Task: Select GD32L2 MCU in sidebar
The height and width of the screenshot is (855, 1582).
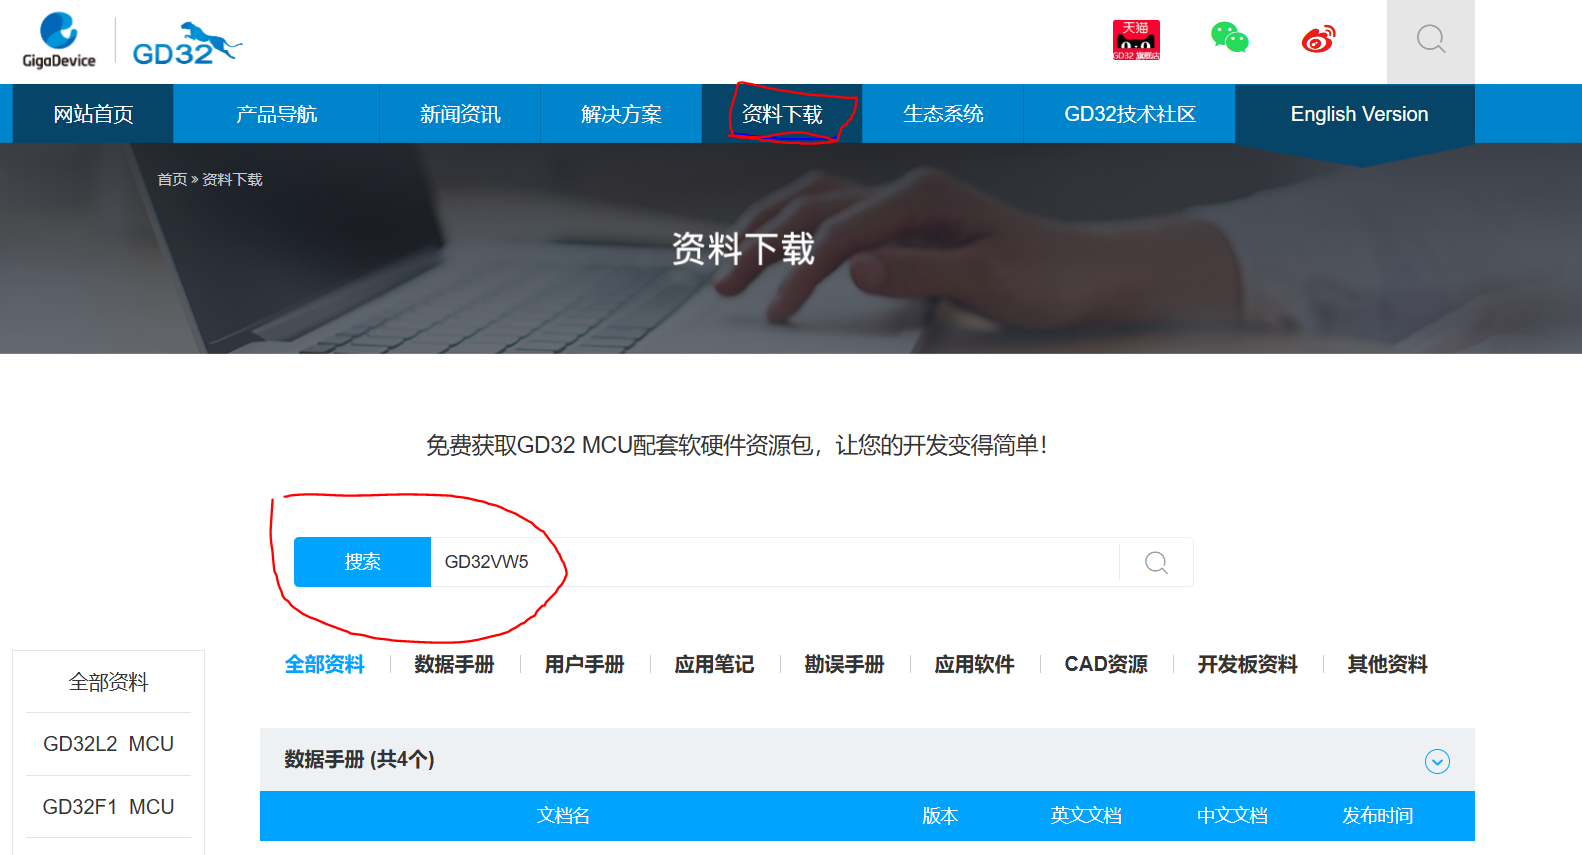Action: [x=108, y=744]
